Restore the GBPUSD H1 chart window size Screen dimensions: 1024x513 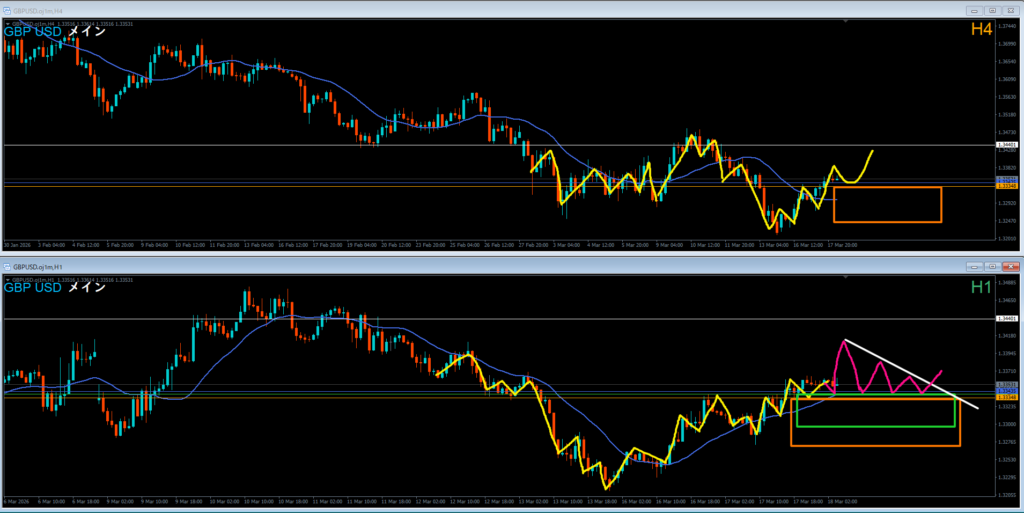click(993, 267)
